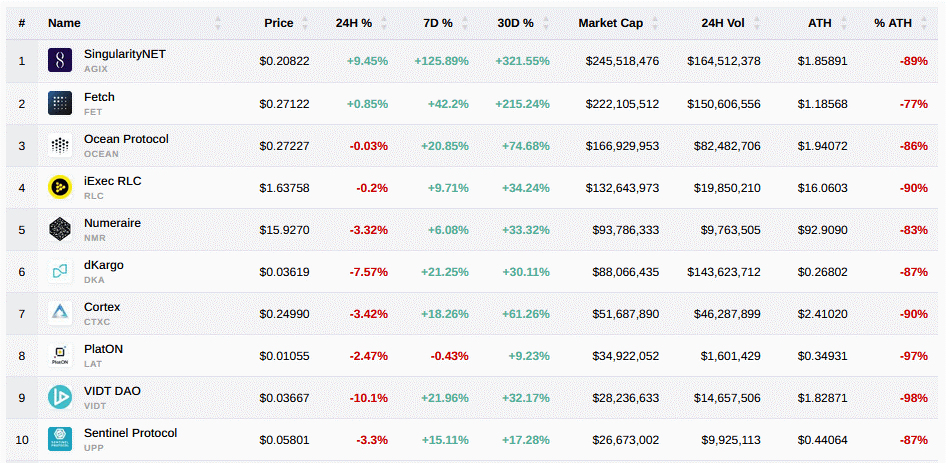Viewport: 946px width, 463px height.
Task: Sort by 24H Vol using its arrows
Action: [x=756, y=23]
